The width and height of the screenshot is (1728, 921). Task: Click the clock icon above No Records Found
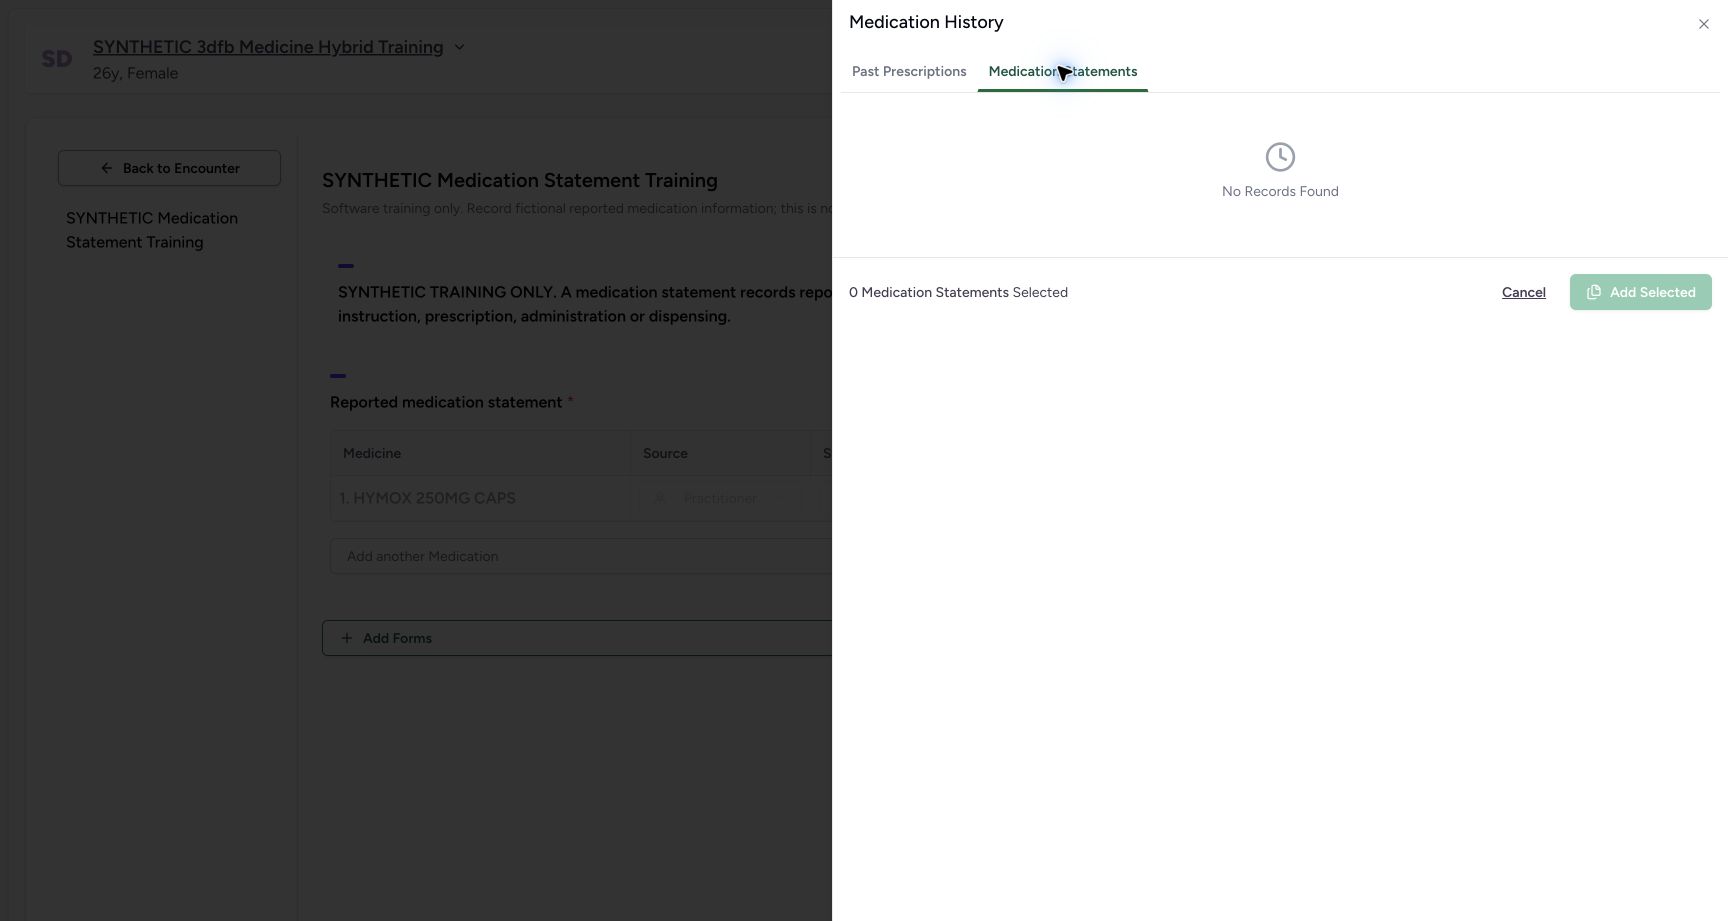point(1280,157)
